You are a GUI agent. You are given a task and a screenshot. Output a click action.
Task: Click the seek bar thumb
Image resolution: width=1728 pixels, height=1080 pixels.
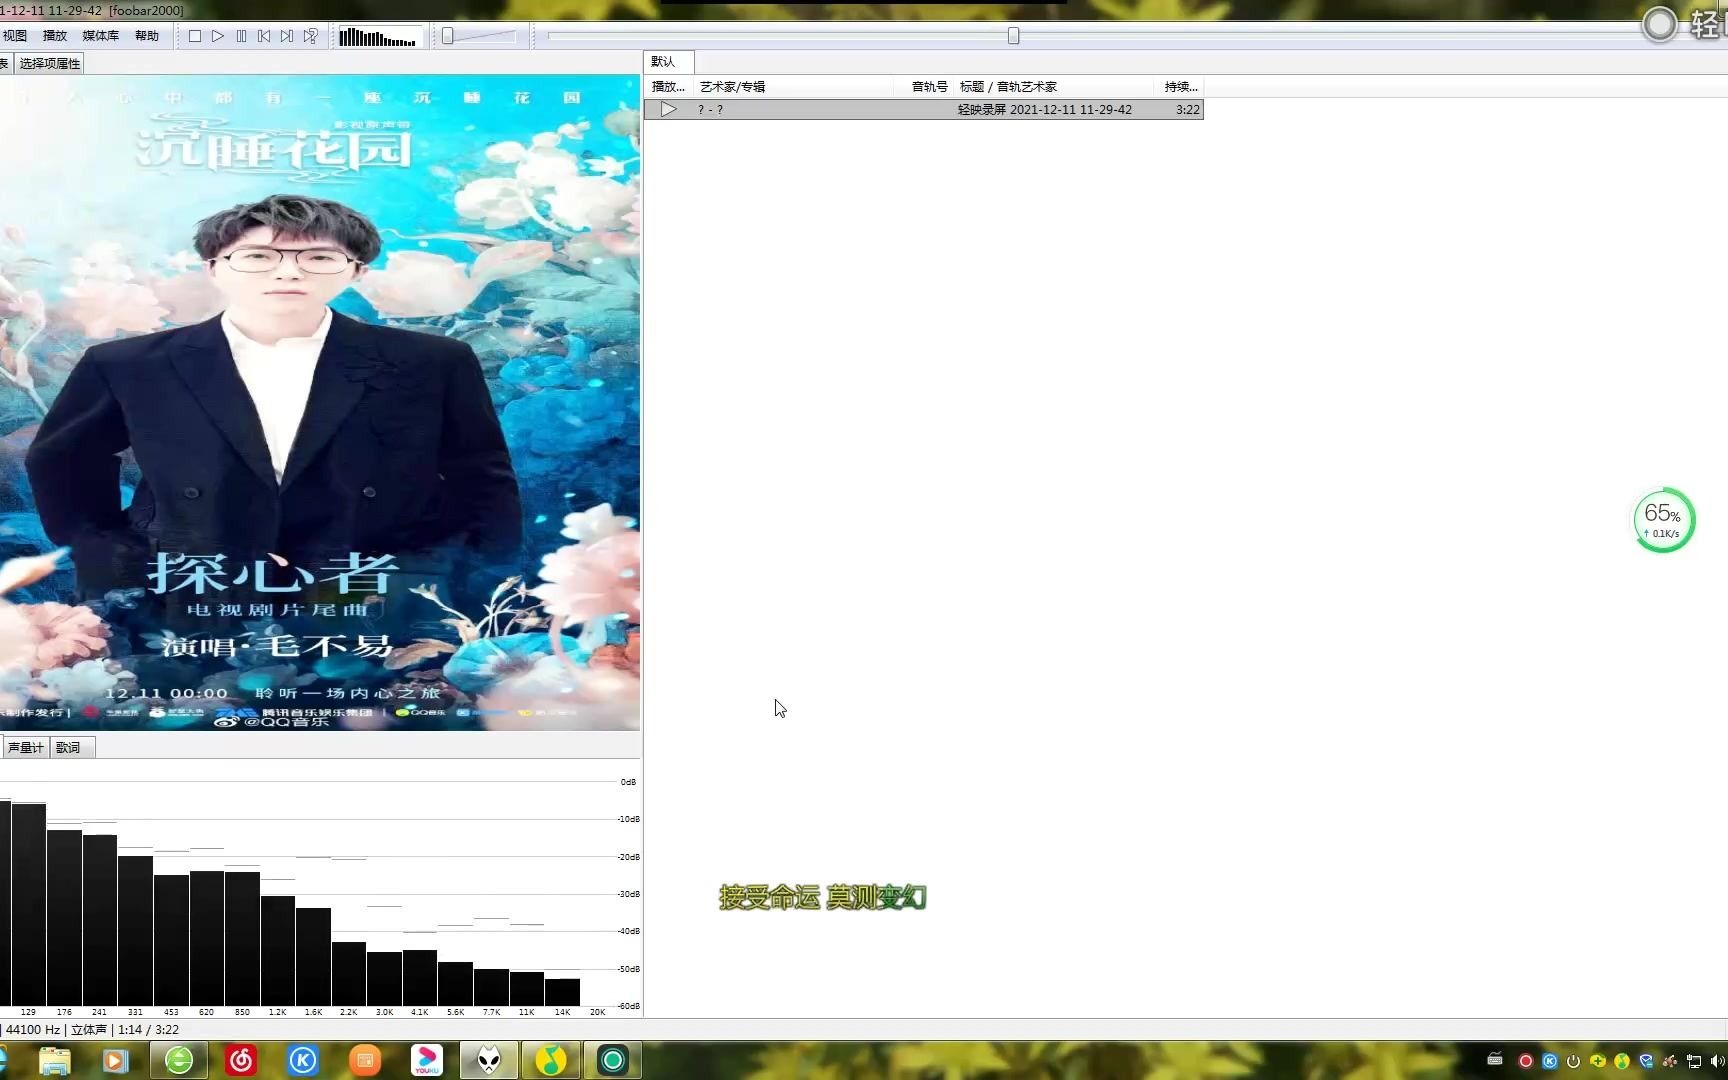[1013, 36]
